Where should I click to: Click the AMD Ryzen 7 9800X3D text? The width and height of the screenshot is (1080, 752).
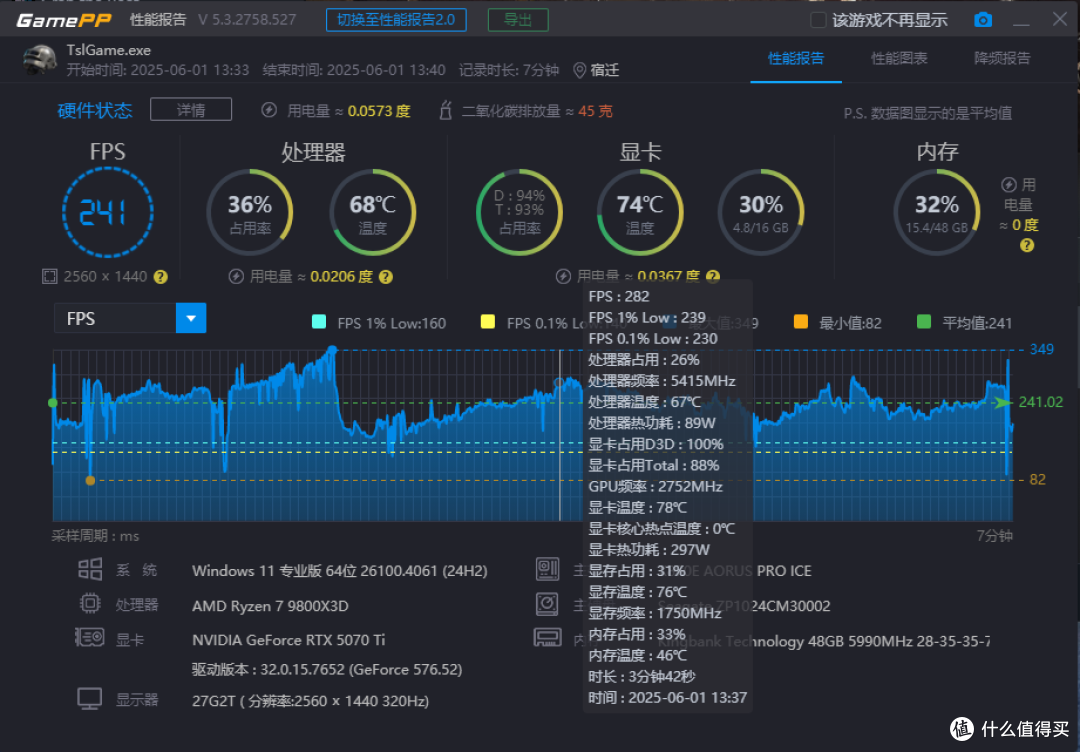(270, 606)
